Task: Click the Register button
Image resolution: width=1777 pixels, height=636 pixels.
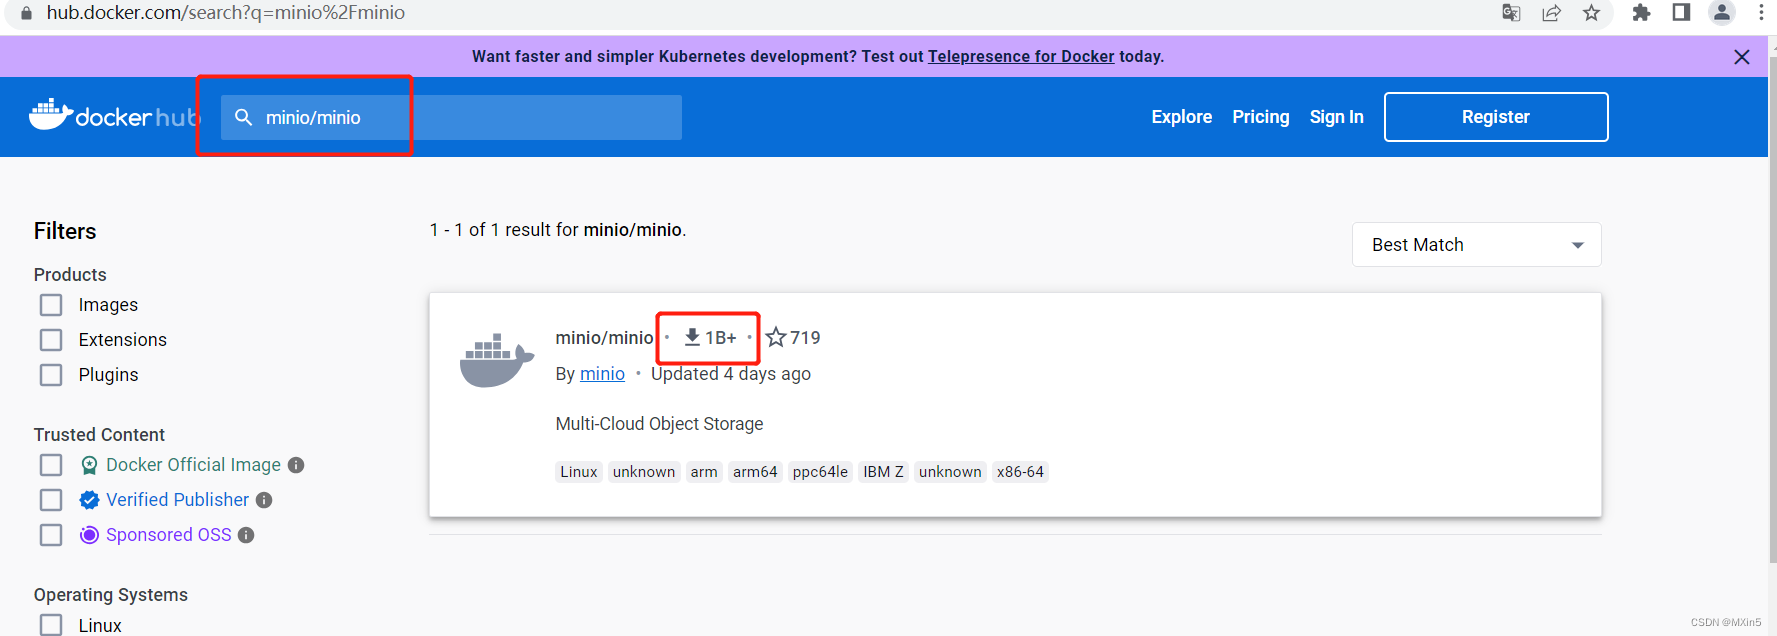Action: click(x=1496, y=117)
